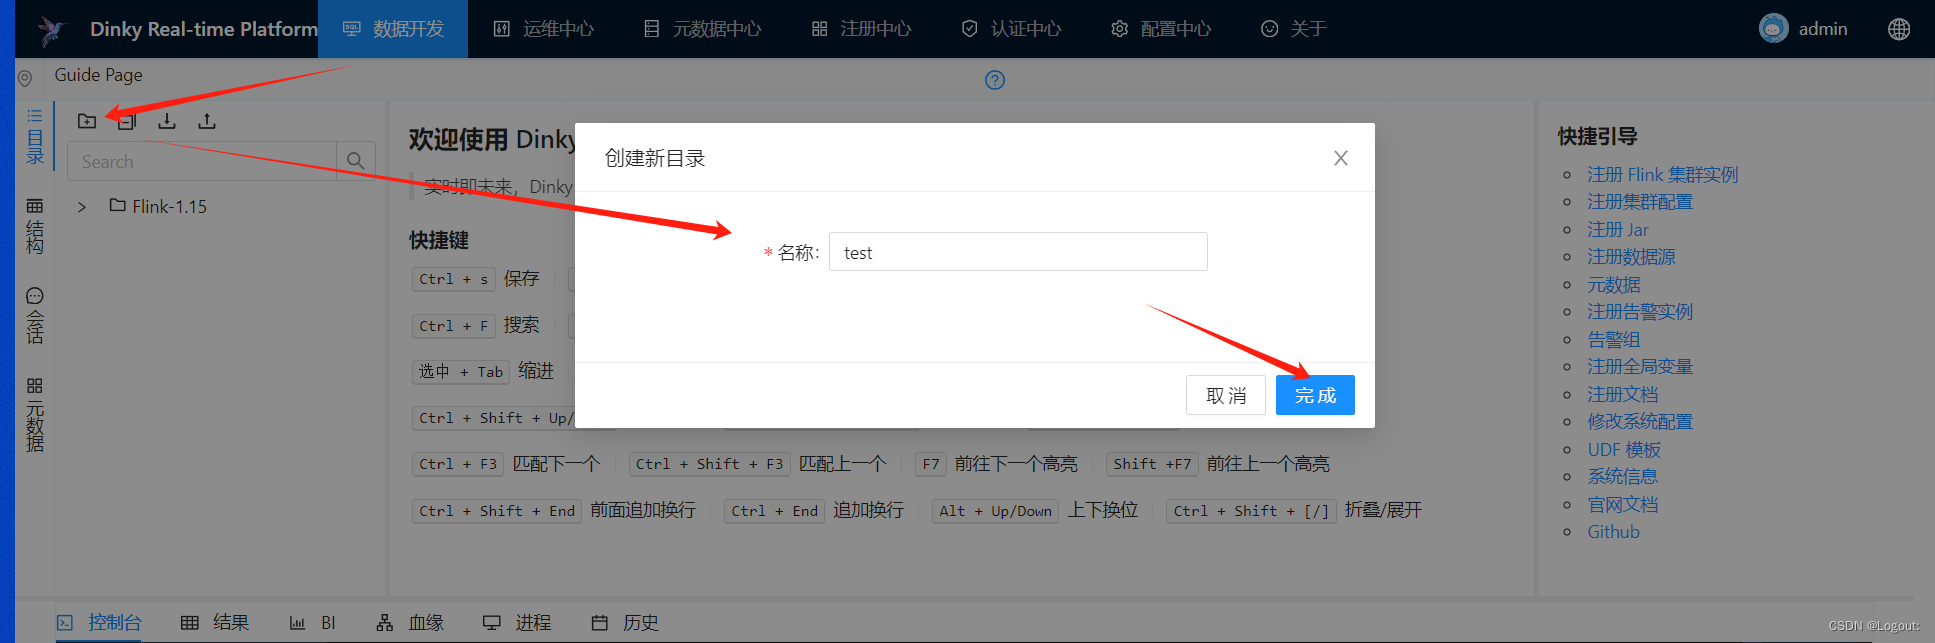1935x643 pixels.
Task: Open 官网文档 link
Action: [1622, 504]
